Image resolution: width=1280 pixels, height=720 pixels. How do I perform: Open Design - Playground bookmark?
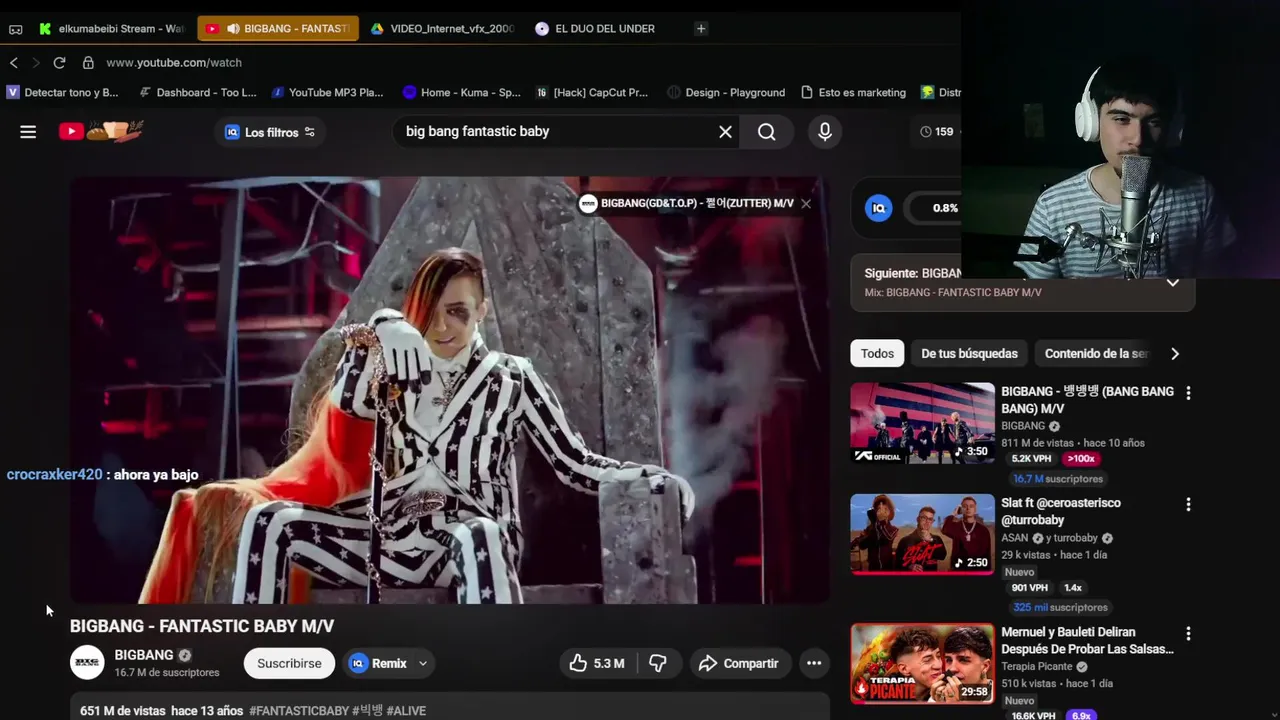pyautogui.click(x=726, y=92)
